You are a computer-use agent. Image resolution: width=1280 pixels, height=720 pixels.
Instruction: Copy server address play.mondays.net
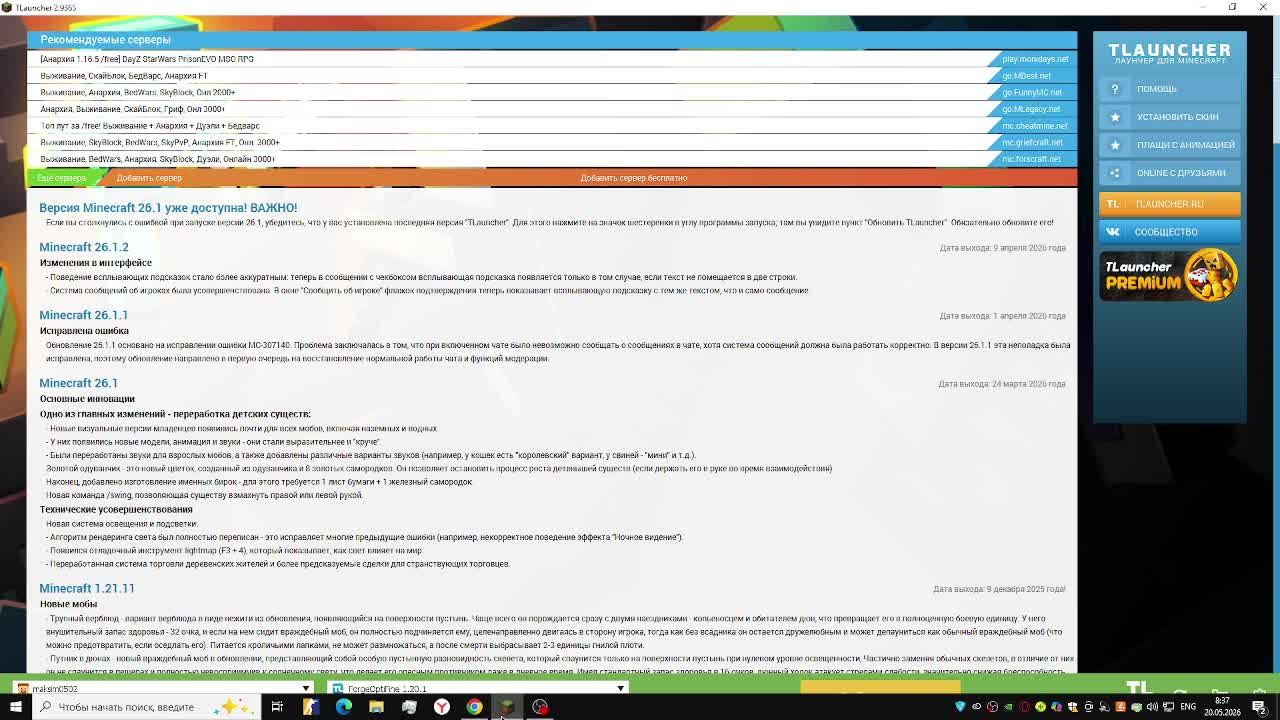pos(1035,59)
